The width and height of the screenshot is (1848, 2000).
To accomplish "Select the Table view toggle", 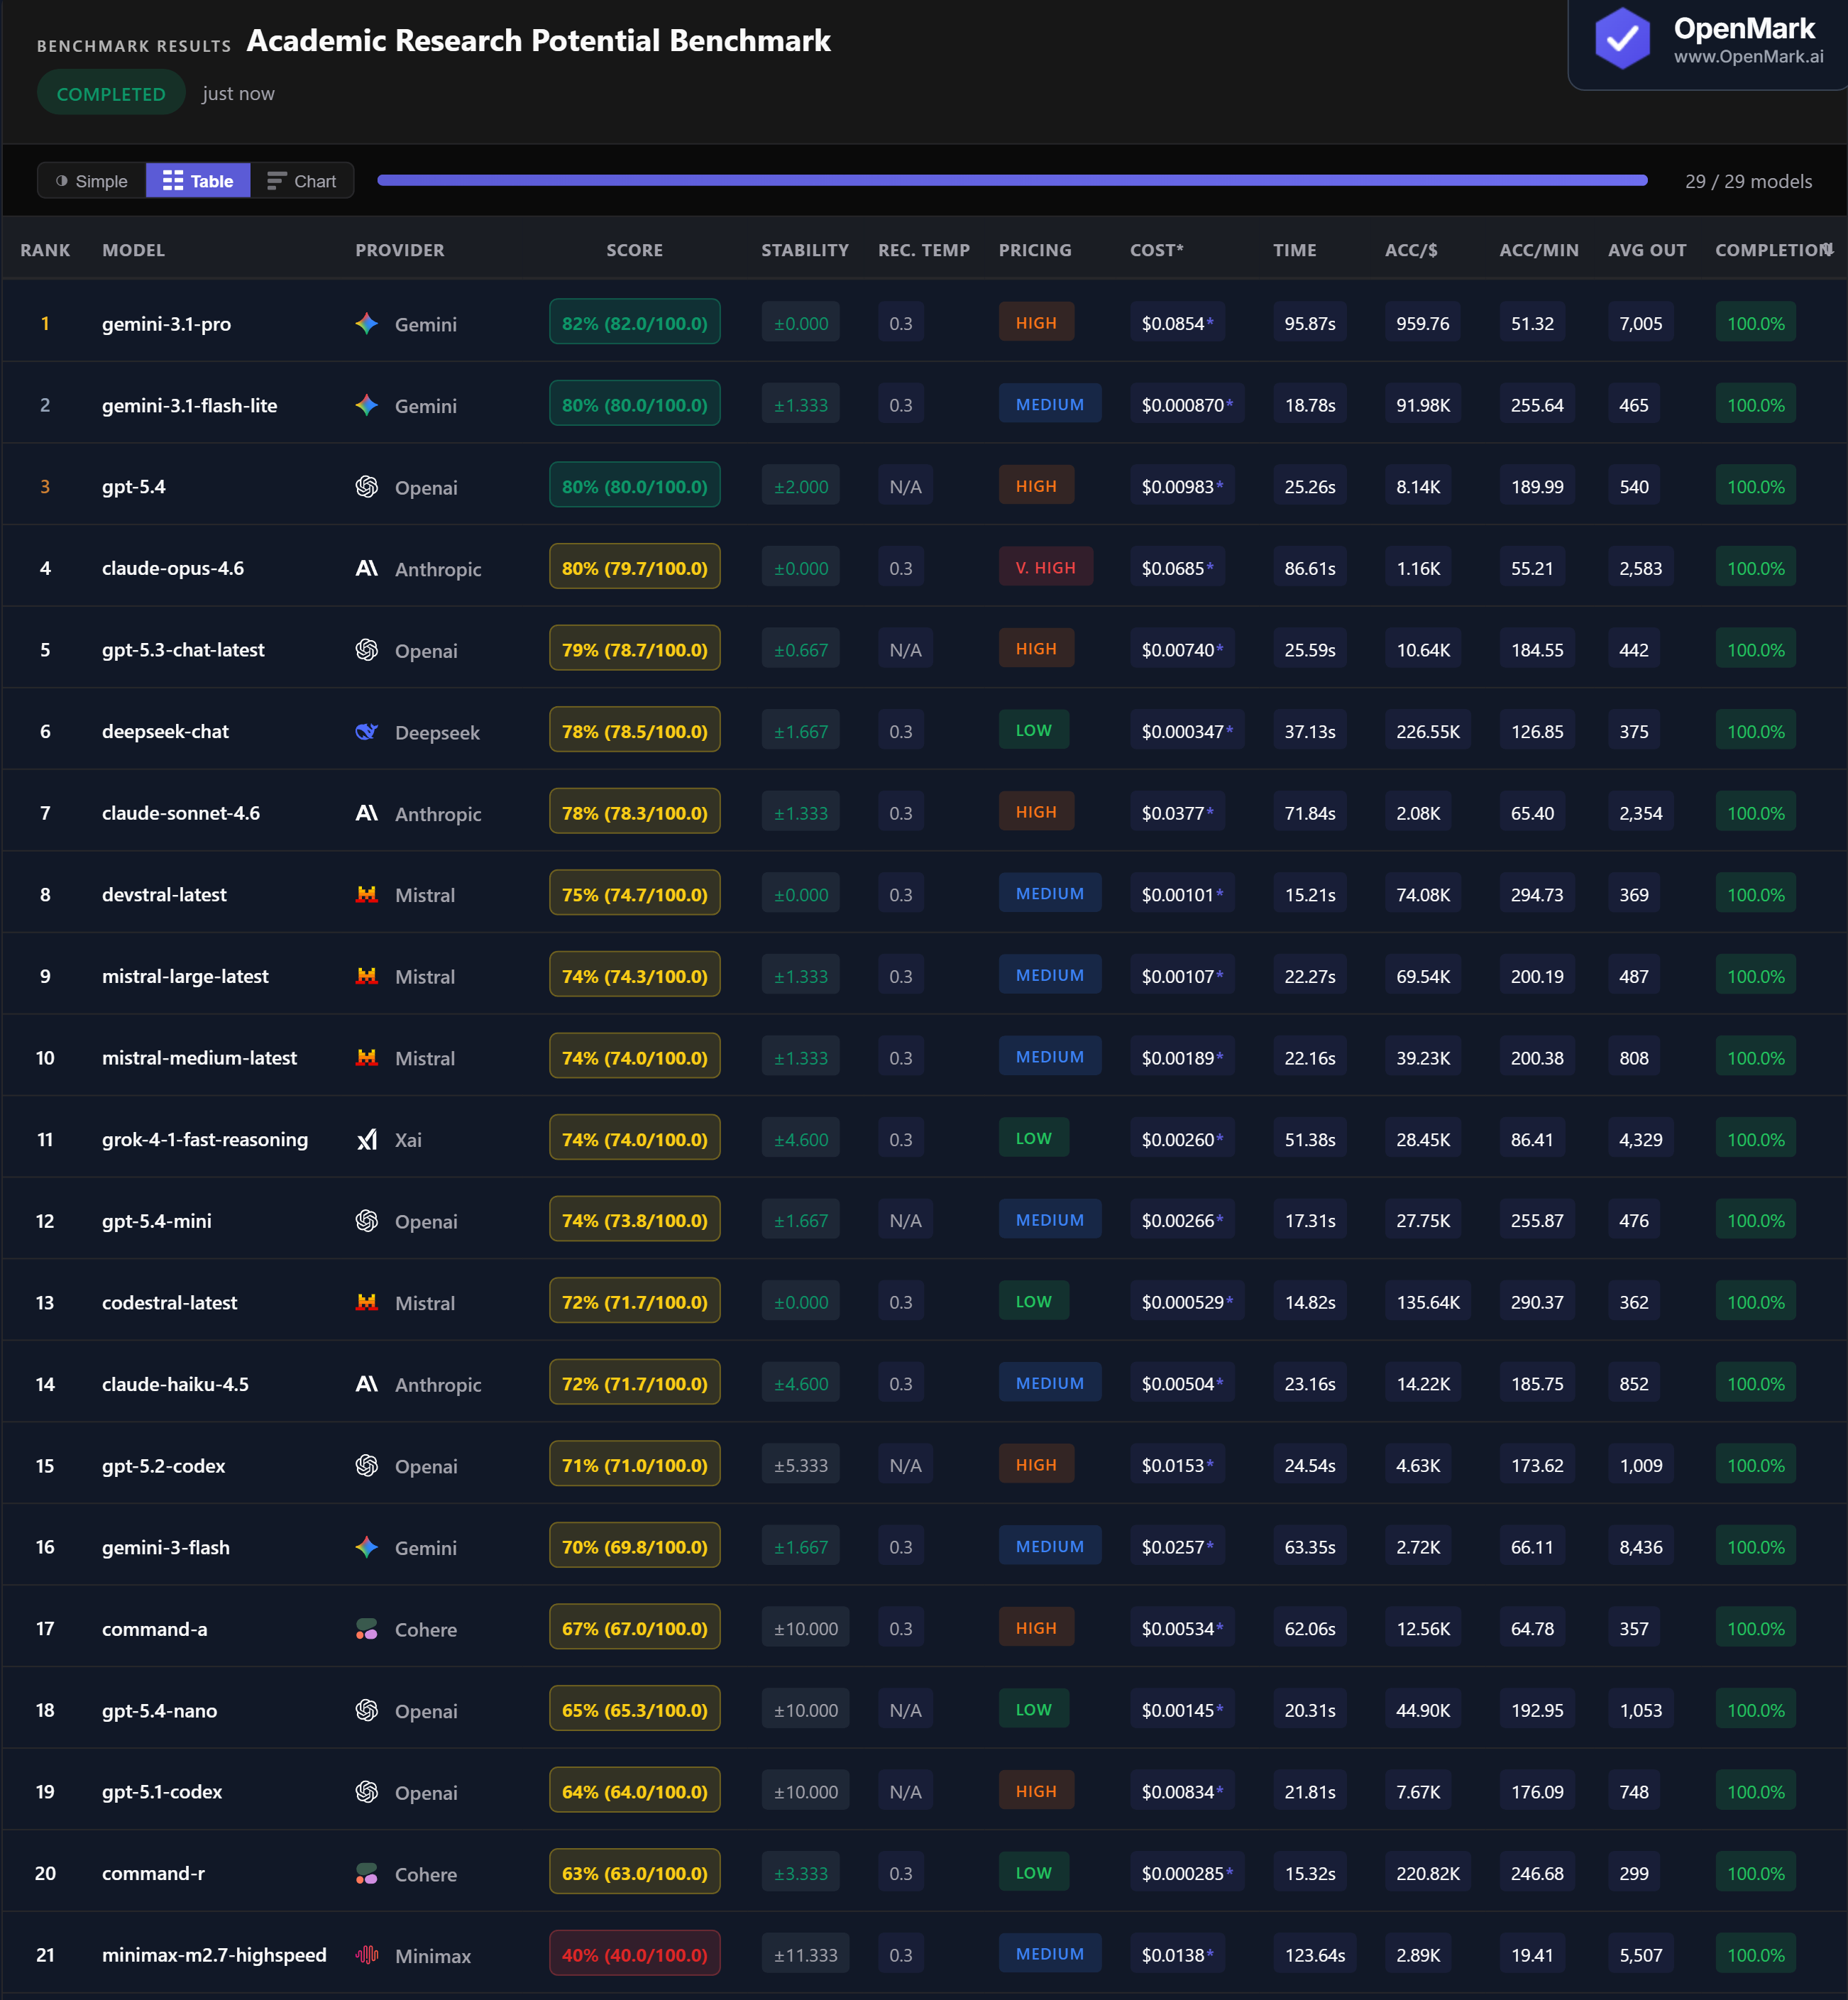I will (x=198, y=181).
